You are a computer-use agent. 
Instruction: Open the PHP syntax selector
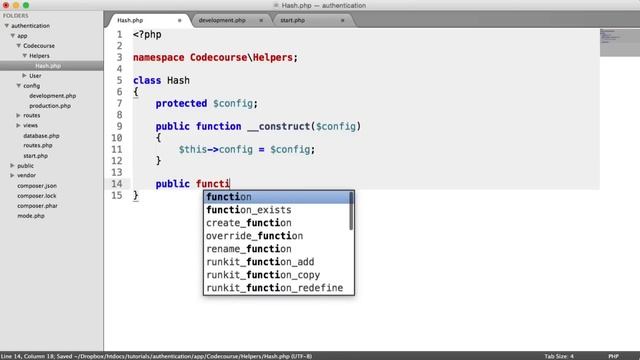(x=613, y=356)
